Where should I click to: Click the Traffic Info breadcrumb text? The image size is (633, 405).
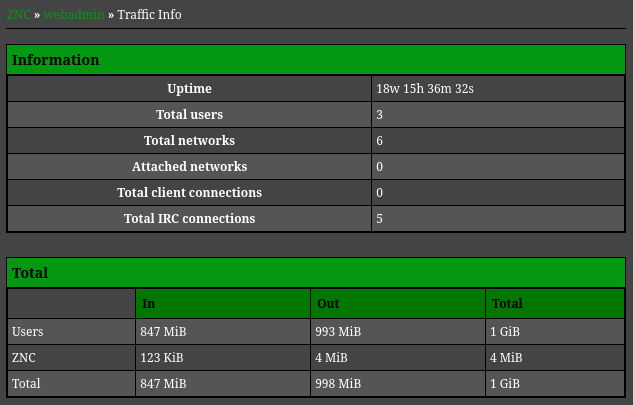click(149, 15)
